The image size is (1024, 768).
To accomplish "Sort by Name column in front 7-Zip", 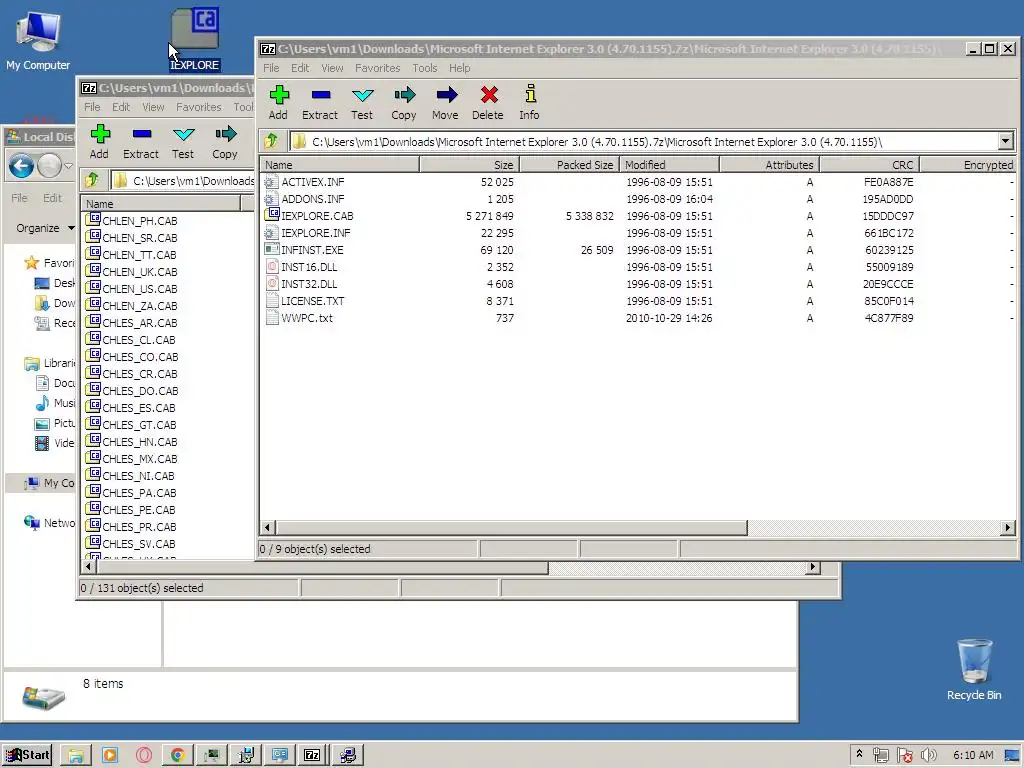I will coord(340,165).
